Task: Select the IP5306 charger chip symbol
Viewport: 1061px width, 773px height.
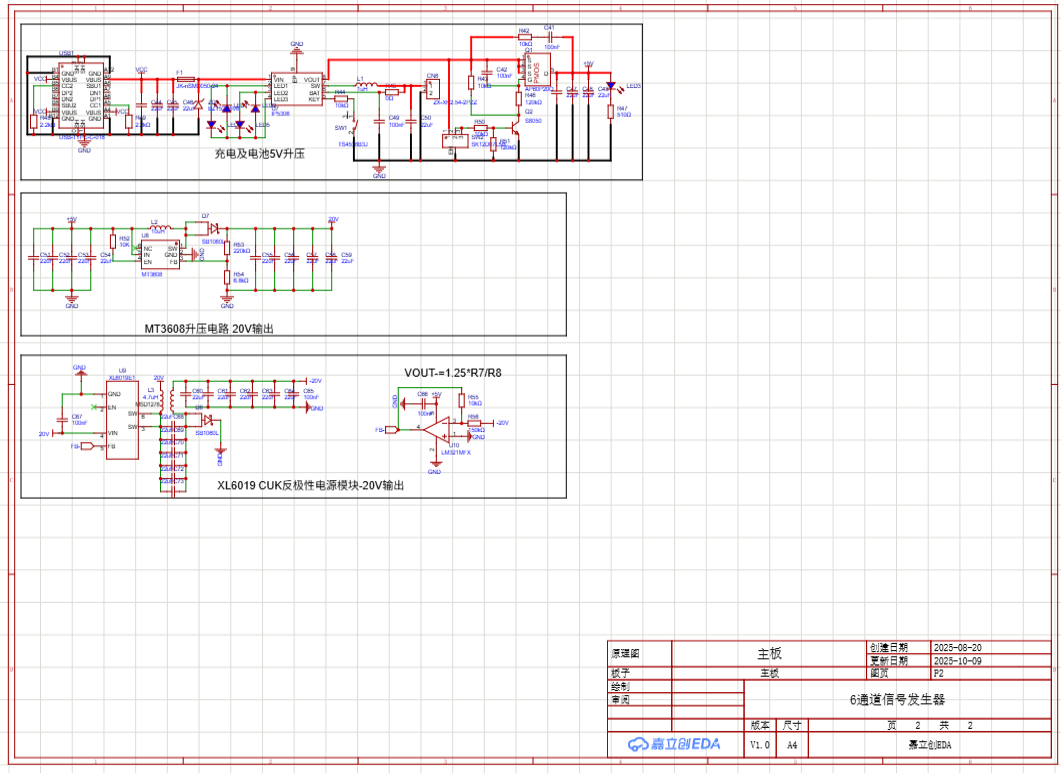Action: [296, 90]
